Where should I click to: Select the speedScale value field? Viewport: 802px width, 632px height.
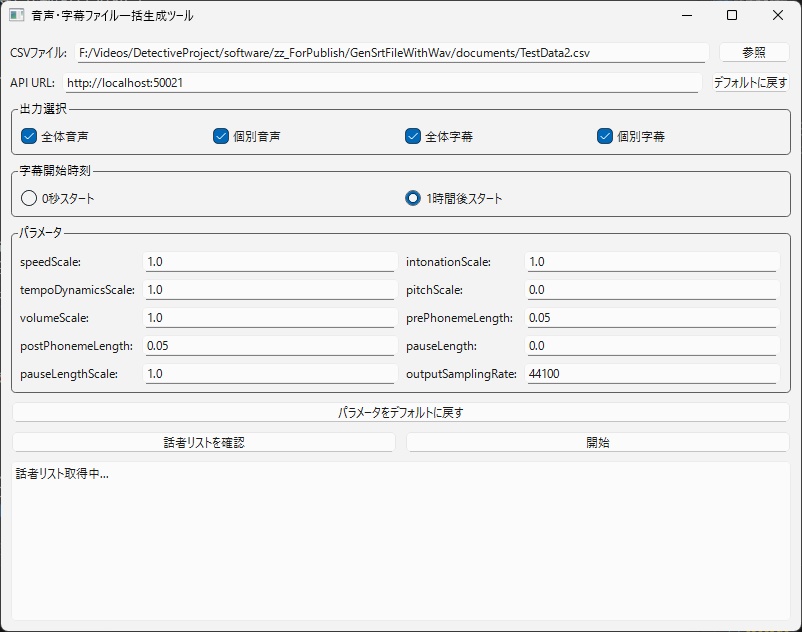pos(270,261)
